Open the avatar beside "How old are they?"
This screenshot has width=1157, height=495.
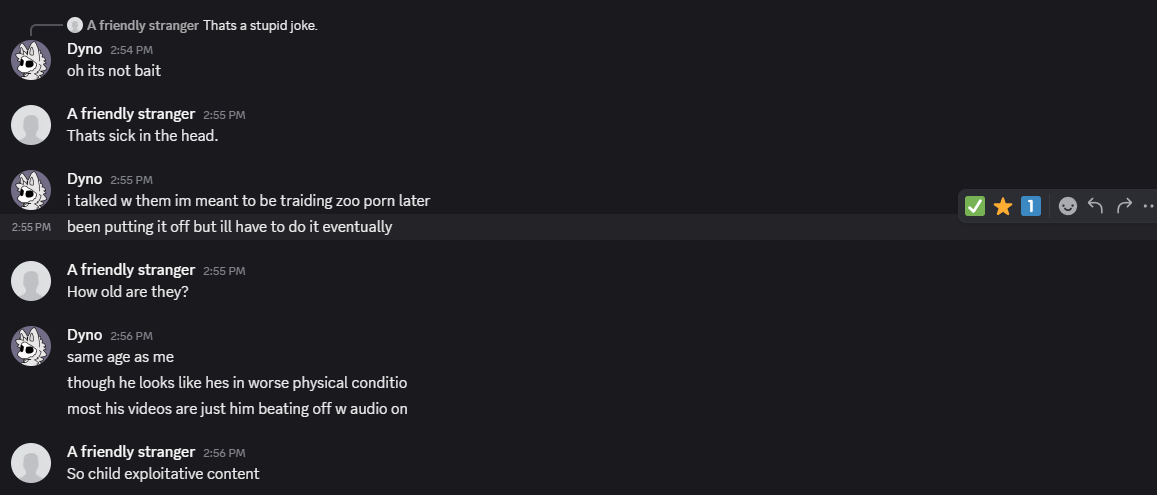tap(31, 281)
